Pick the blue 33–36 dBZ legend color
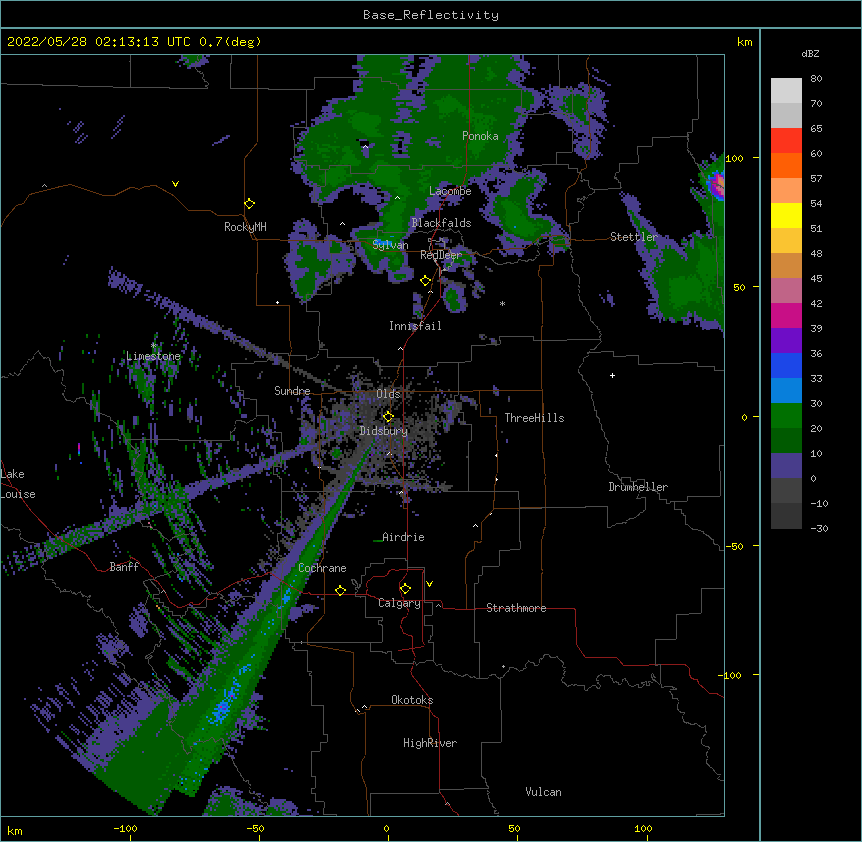 pyautogui.click(x=786, y=365)
